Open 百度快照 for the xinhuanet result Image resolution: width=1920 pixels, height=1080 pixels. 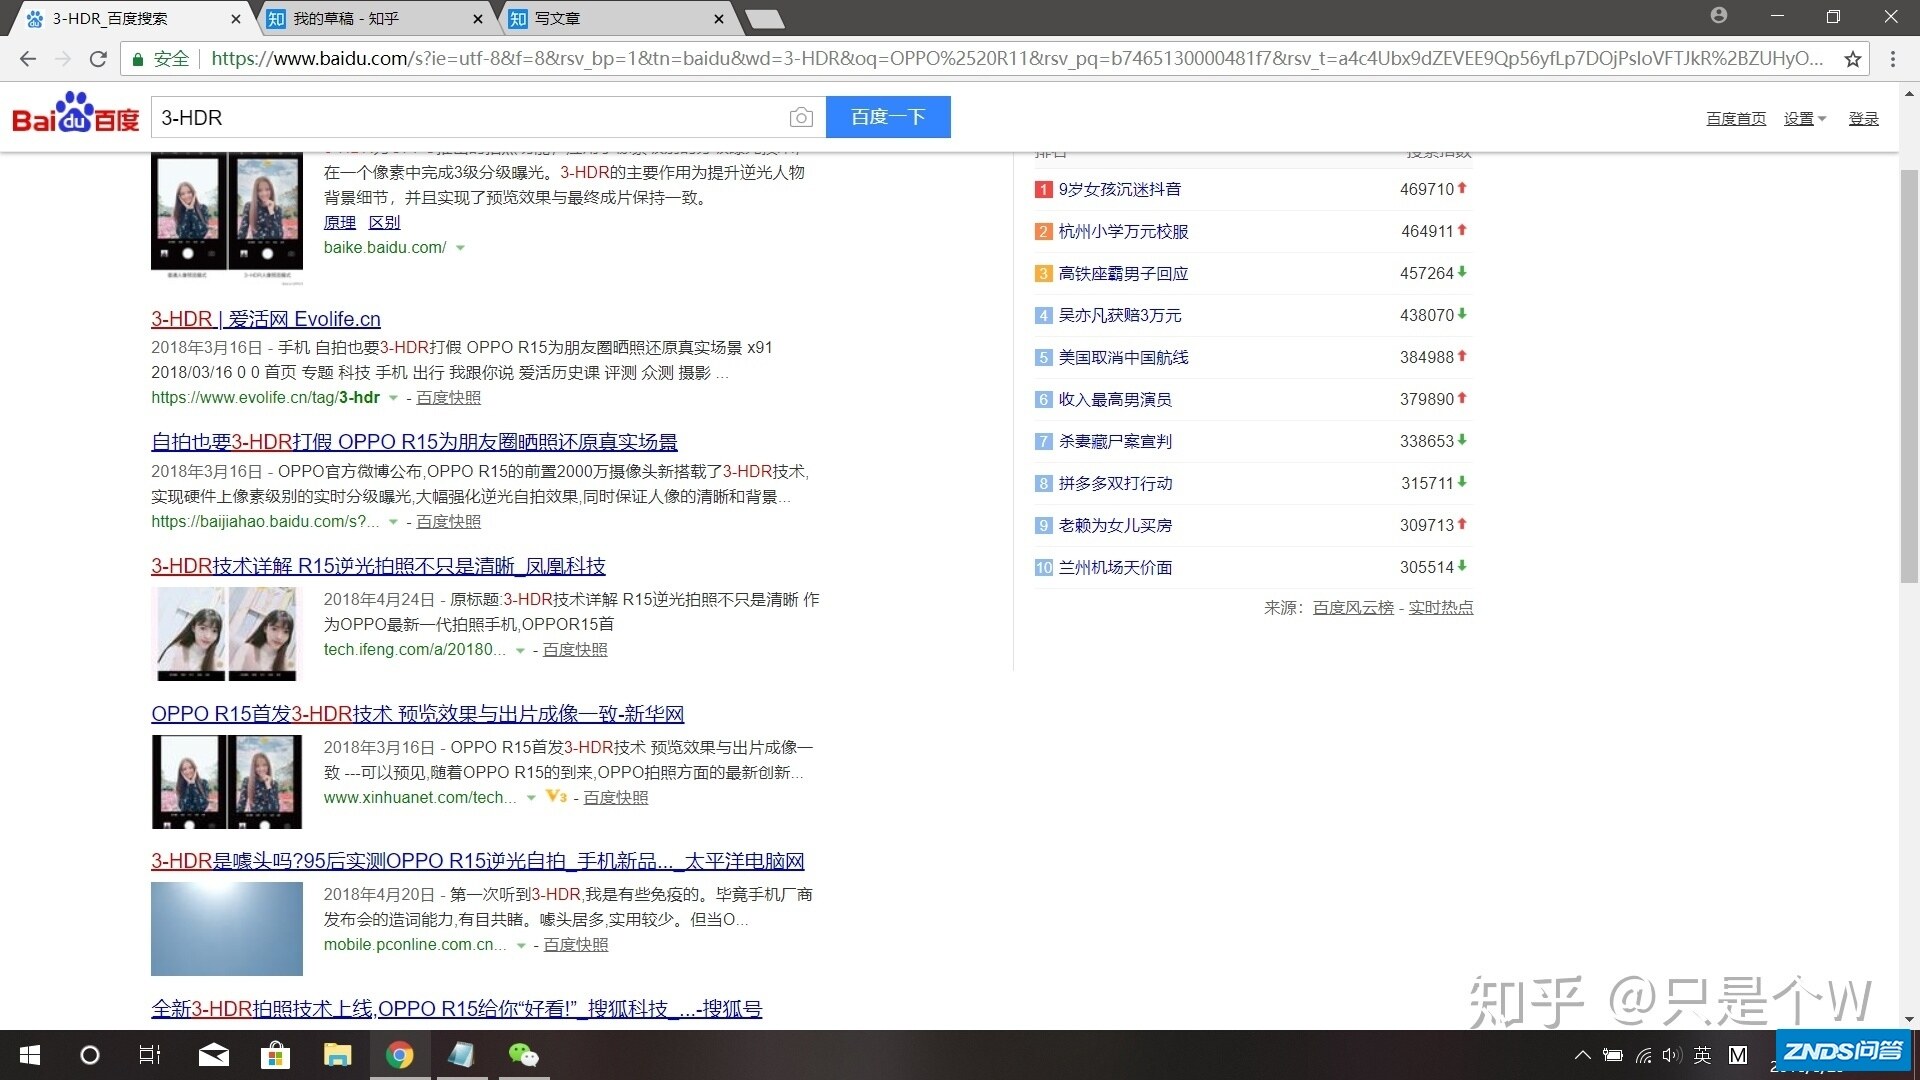tap(615, 798)
